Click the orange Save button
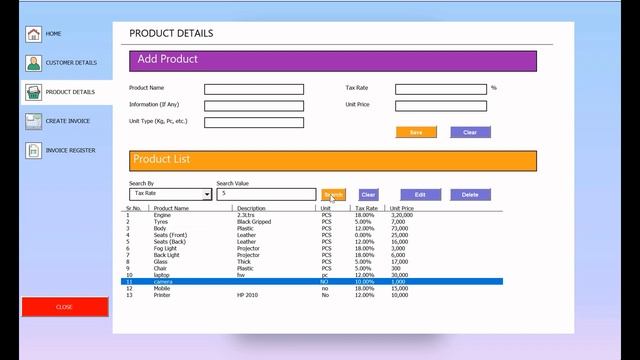 pos(416,132)
